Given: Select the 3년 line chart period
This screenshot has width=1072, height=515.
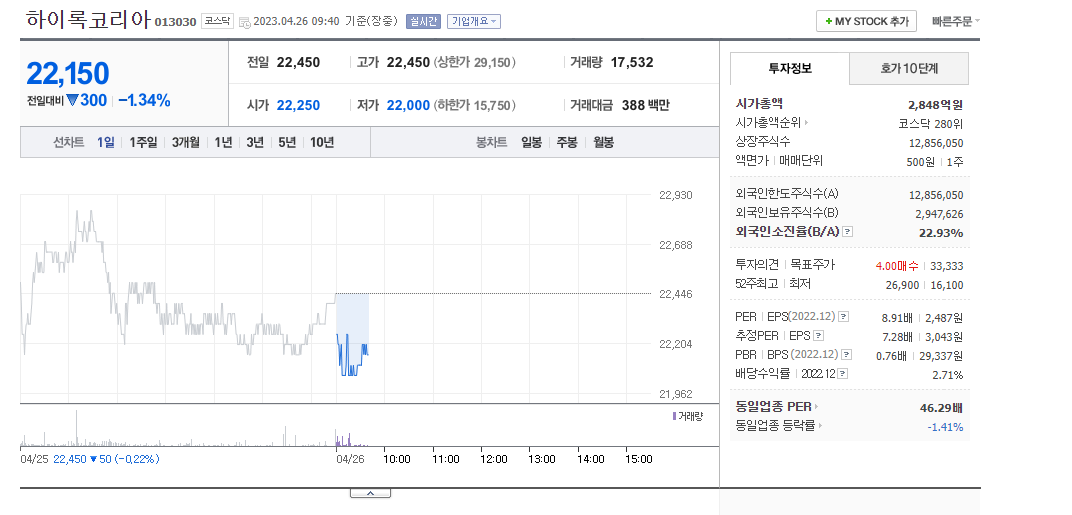Looking at the screenshot, I should (x=255, y=142).
